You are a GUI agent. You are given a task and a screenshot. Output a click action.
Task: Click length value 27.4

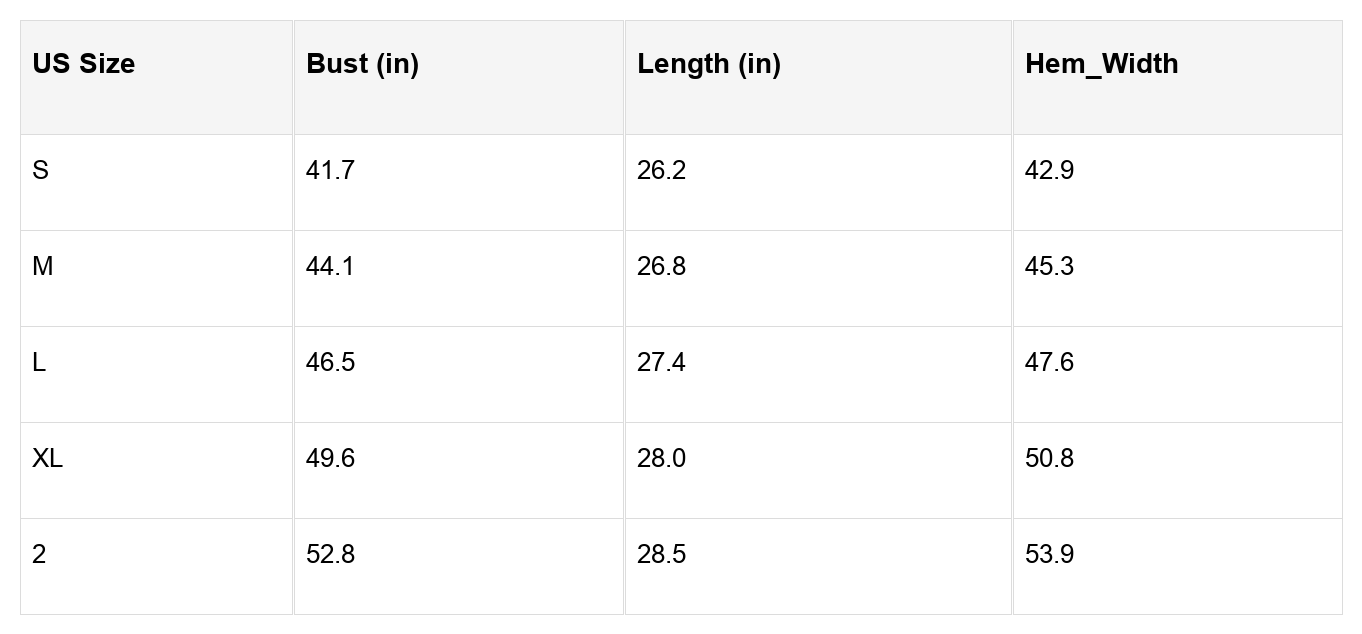(661, 363)
